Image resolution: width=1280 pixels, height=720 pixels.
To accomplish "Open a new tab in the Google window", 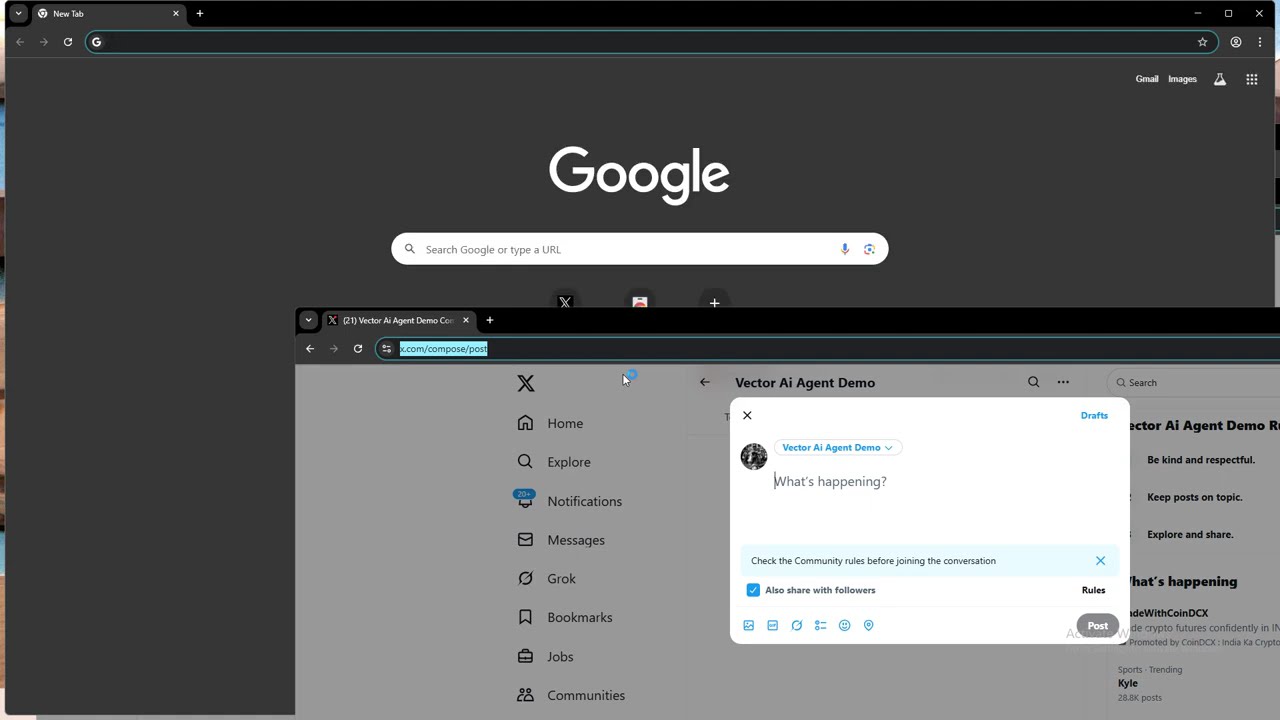I will 200,14.
